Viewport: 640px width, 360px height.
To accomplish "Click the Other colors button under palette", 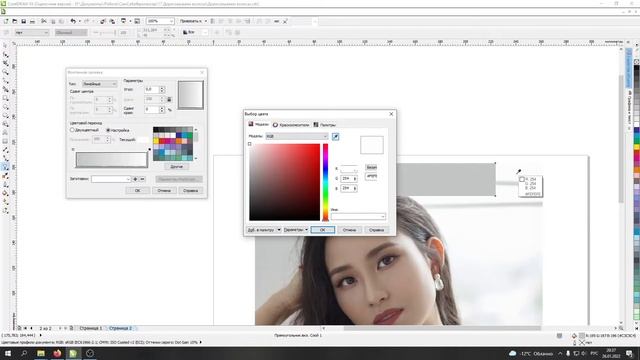I will 176,167.
